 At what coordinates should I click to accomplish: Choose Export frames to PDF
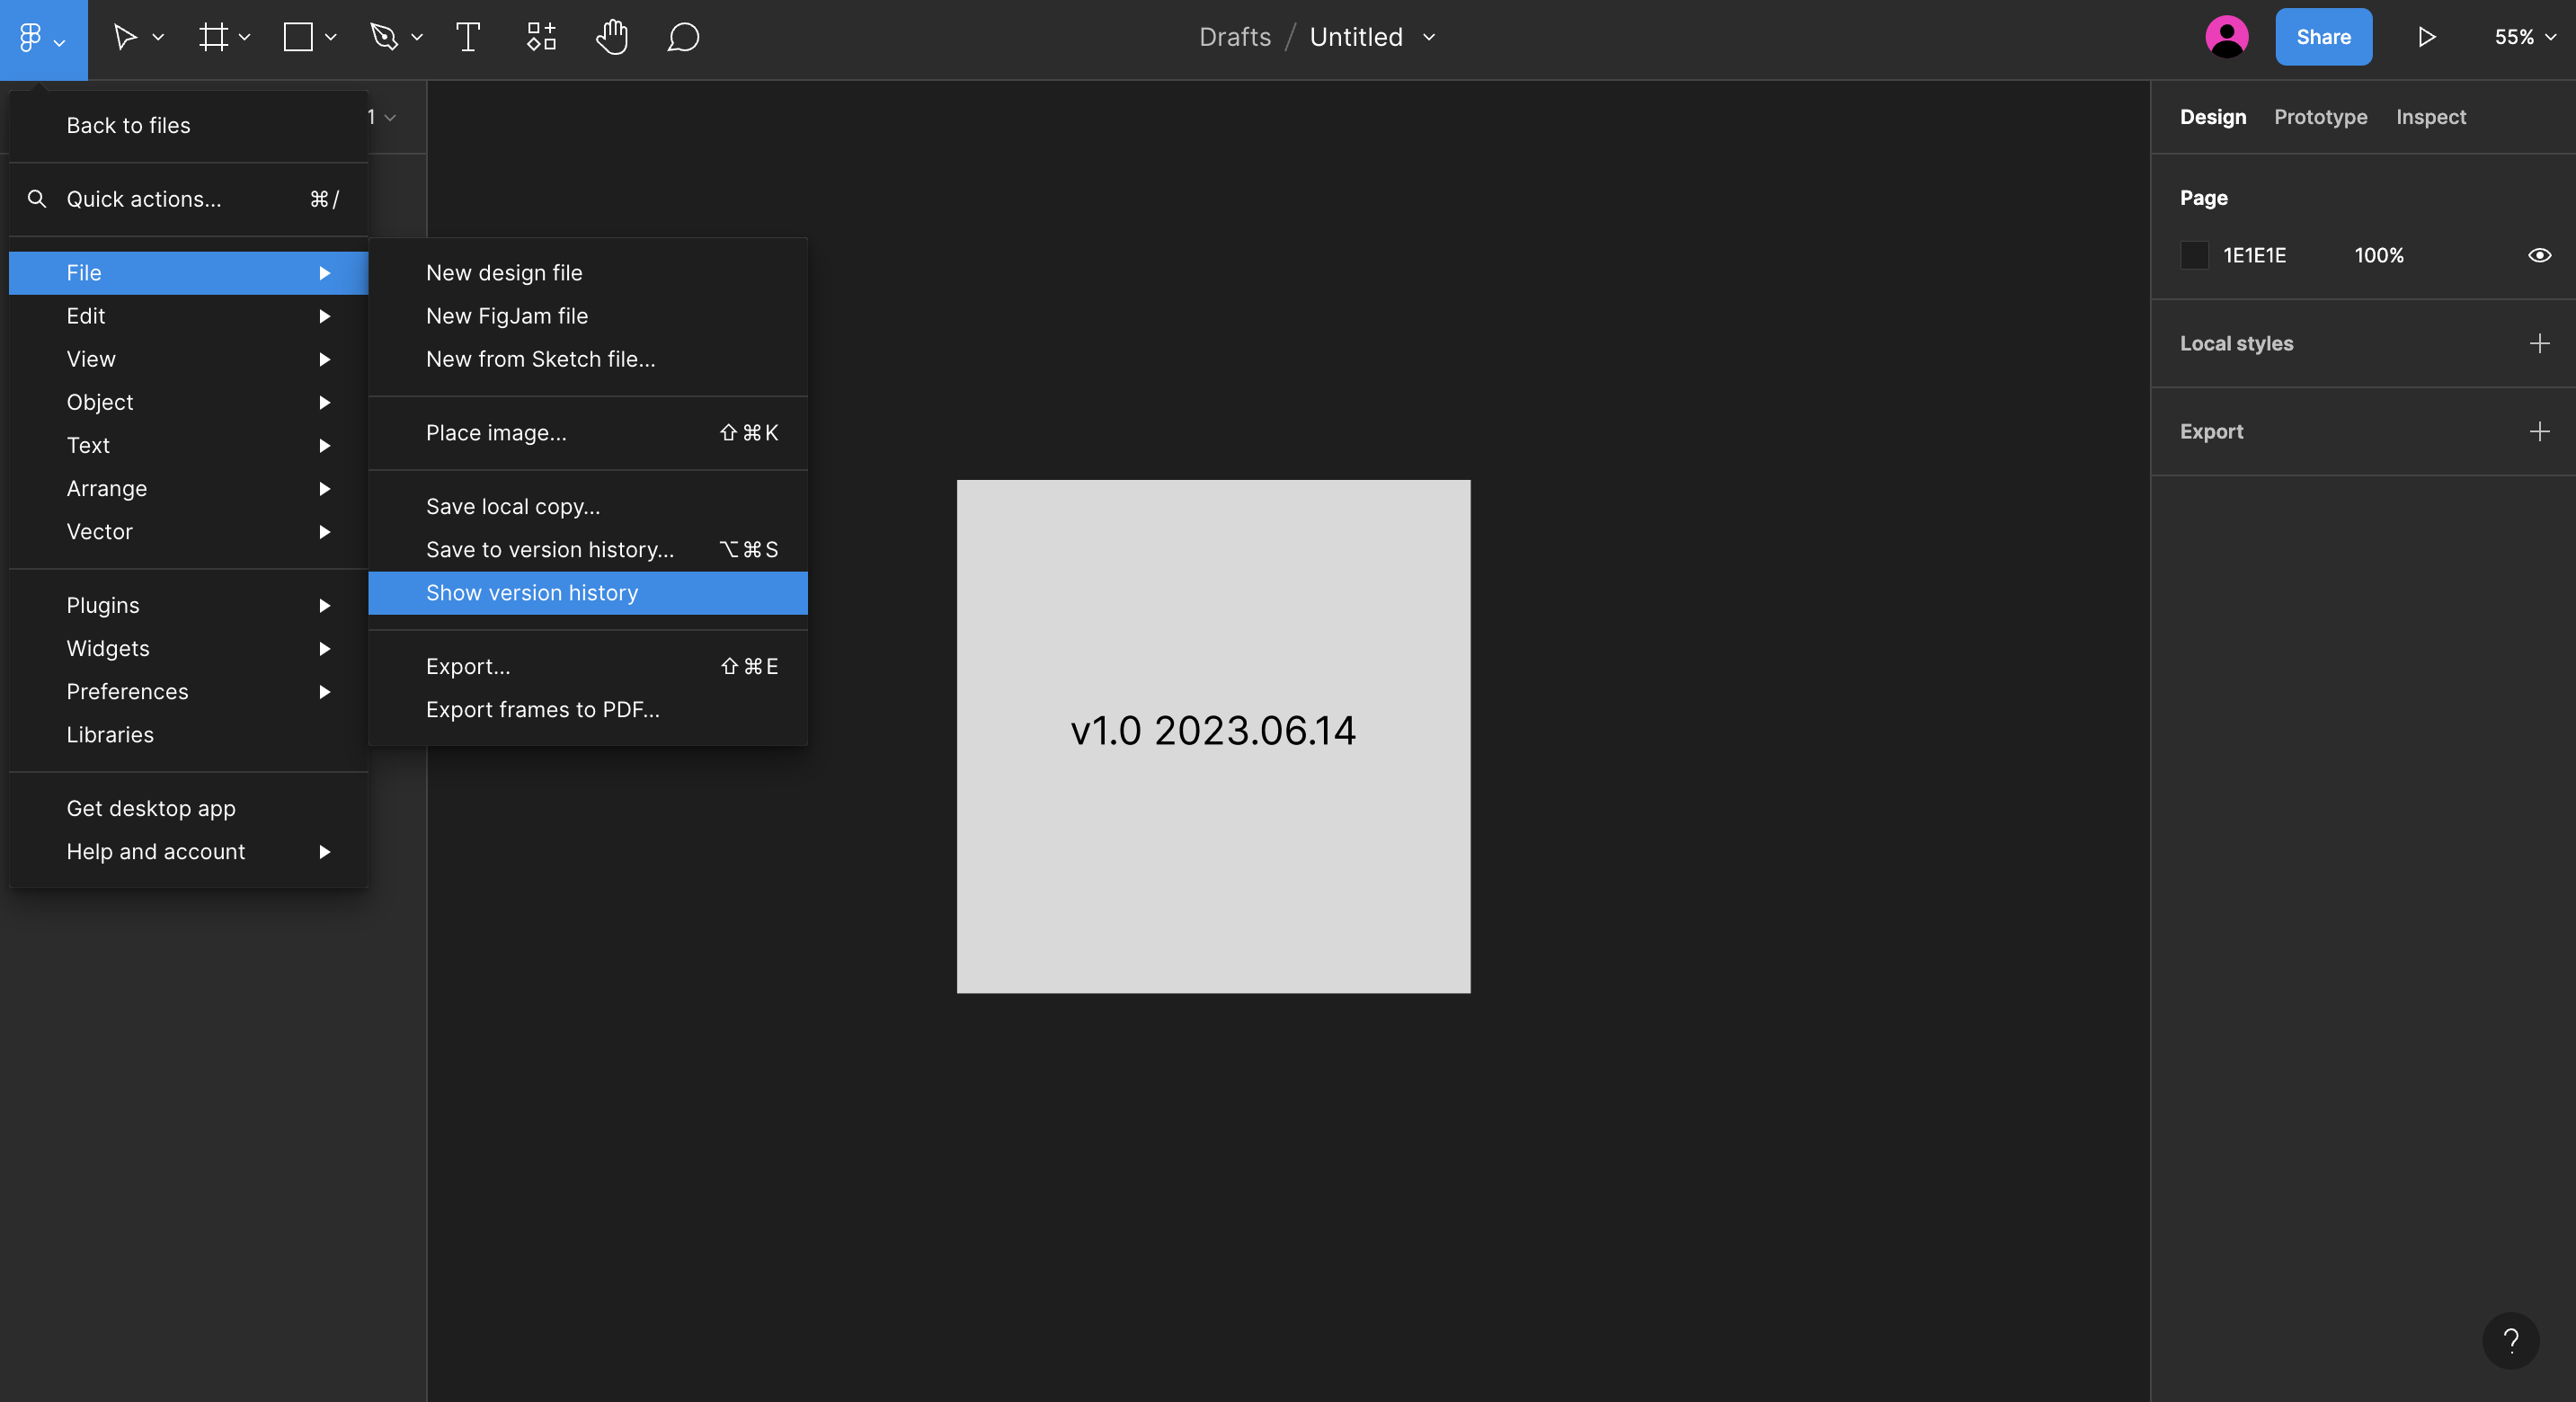[x=588, y=710]
